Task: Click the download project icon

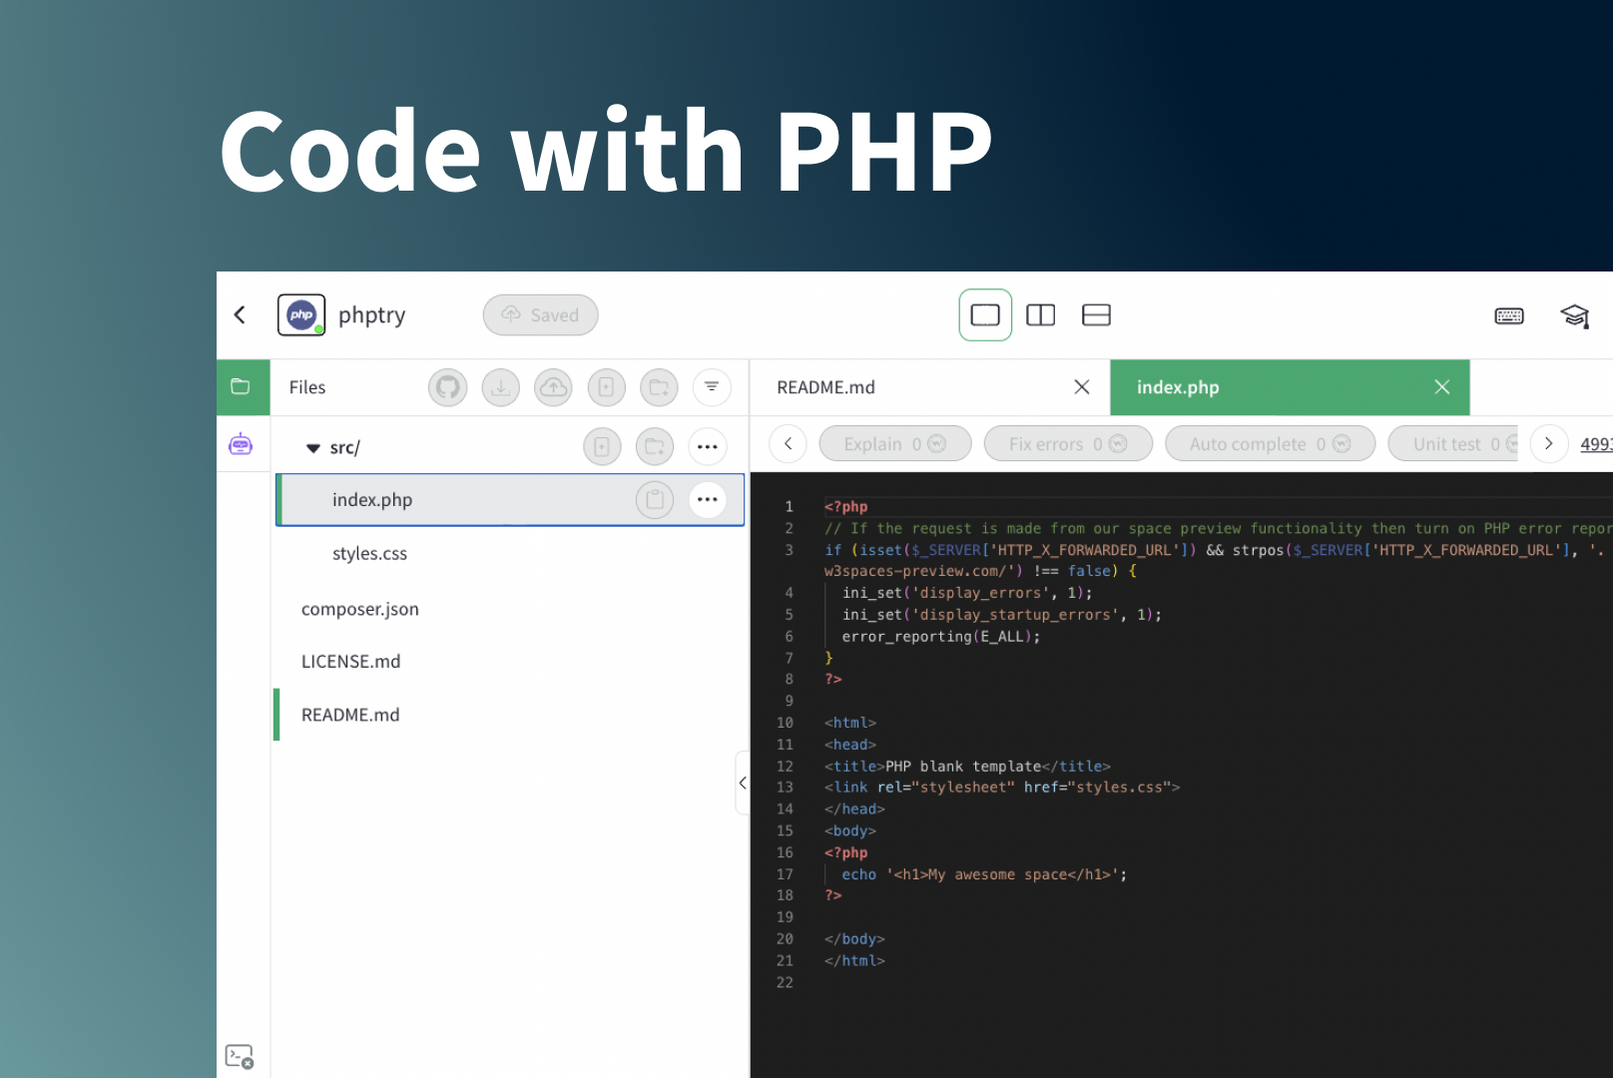Action: (x=500, y=387)
